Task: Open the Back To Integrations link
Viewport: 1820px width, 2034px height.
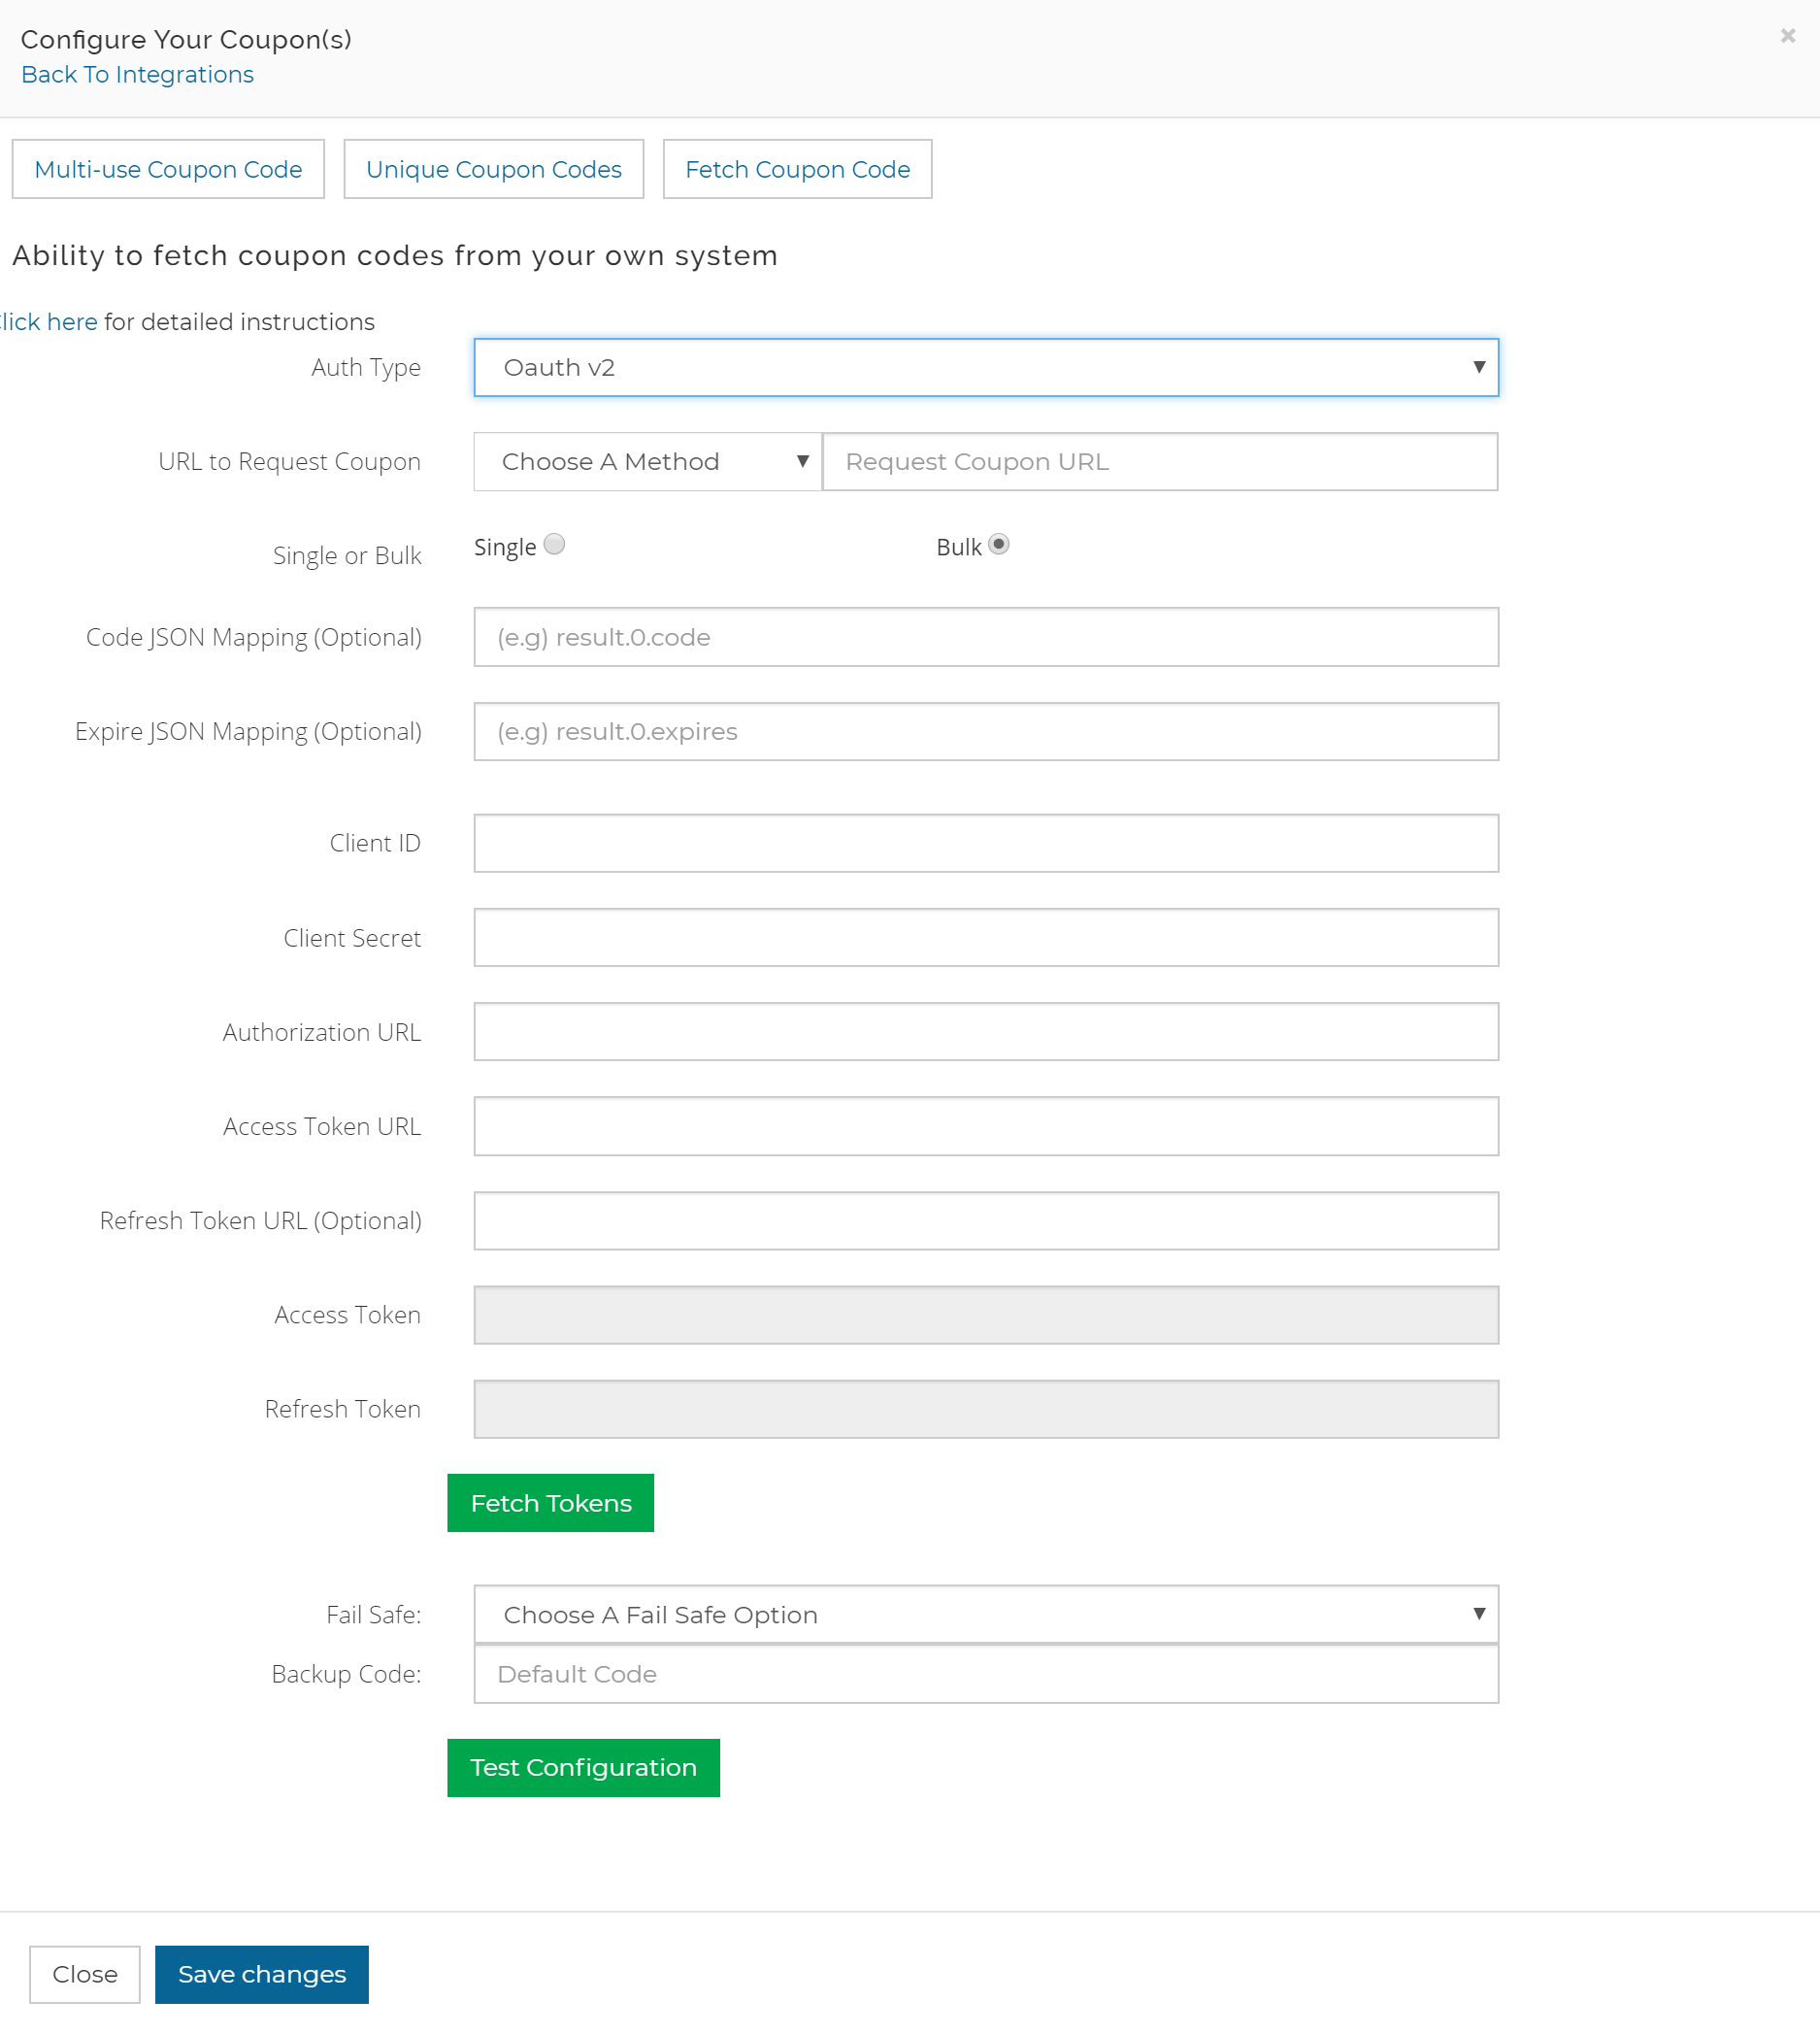Action: [x=137, y=74]
